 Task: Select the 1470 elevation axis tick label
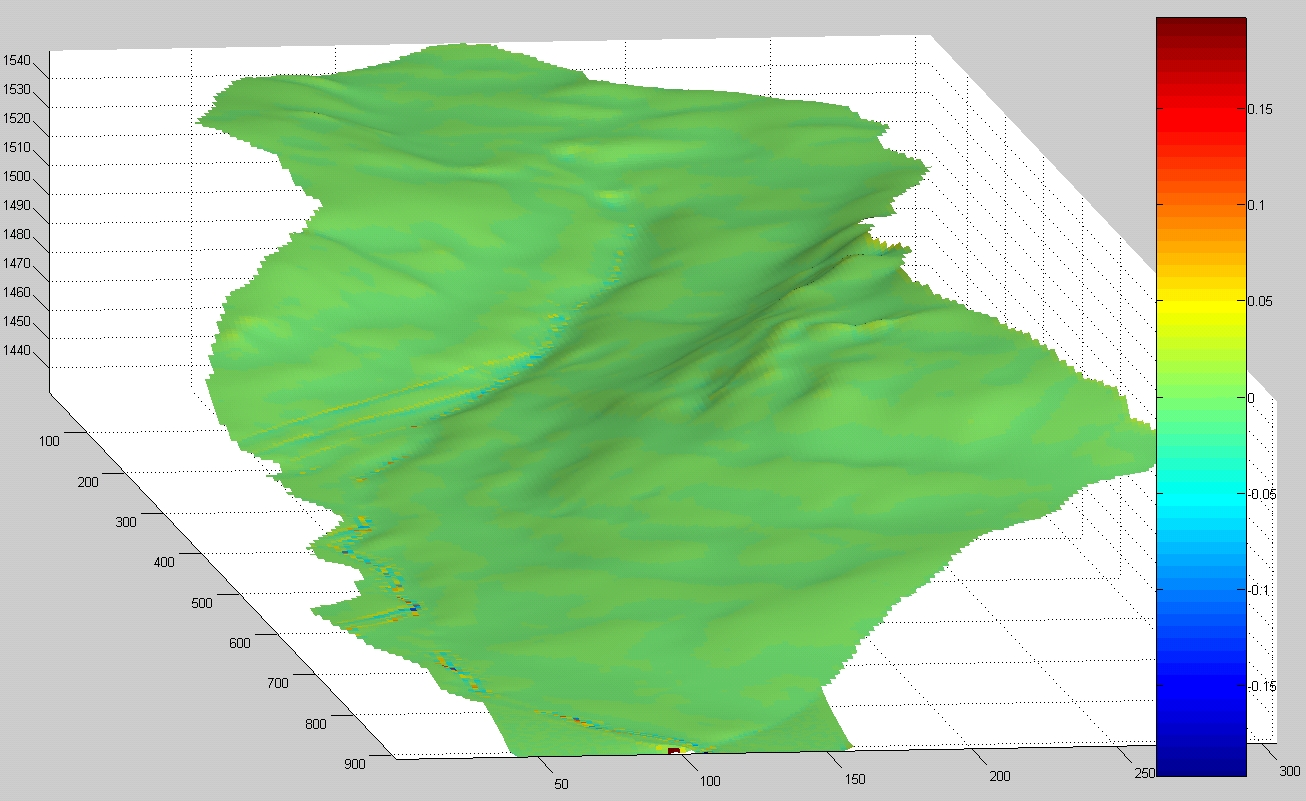pyautogui.click(x=16, y=264)
